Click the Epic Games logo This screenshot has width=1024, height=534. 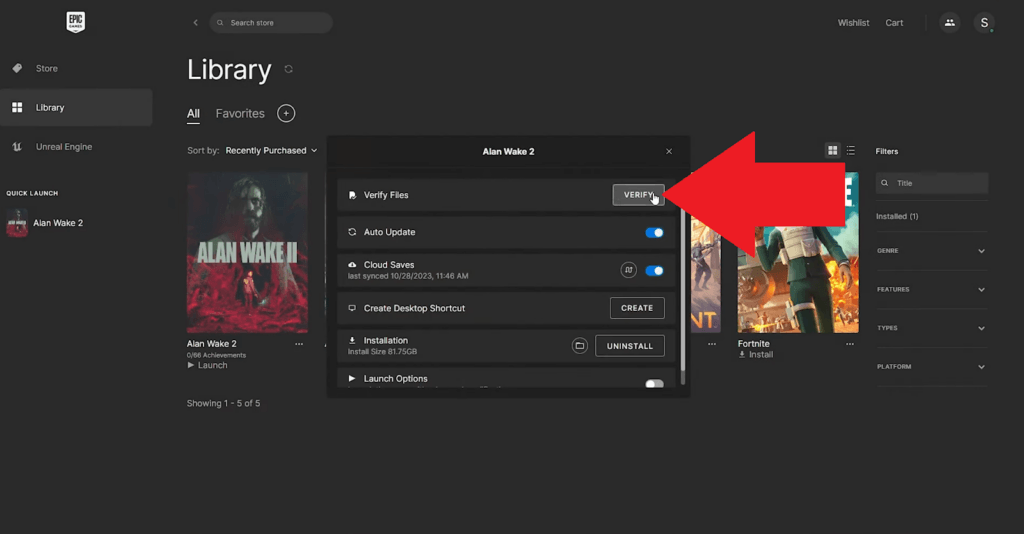coord(76,22)
